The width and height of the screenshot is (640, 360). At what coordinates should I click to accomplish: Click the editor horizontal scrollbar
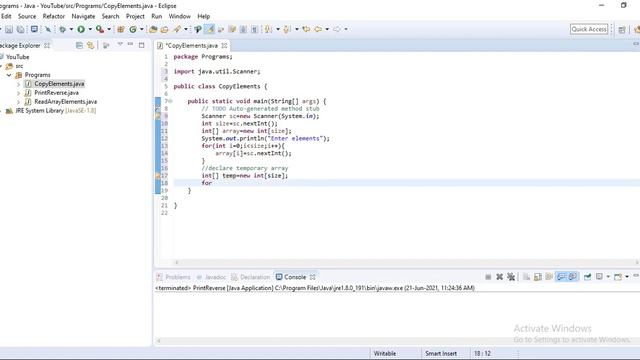[406, 262]
